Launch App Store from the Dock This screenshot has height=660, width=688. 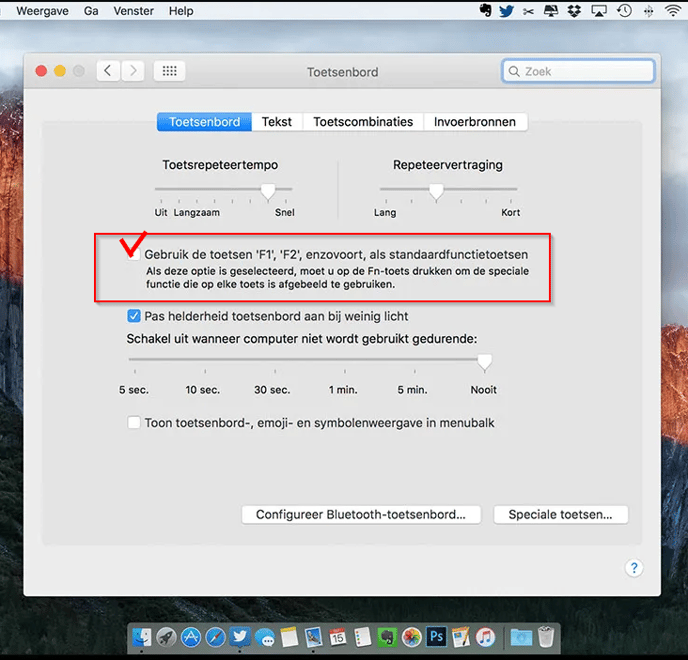tap(191, 637)
